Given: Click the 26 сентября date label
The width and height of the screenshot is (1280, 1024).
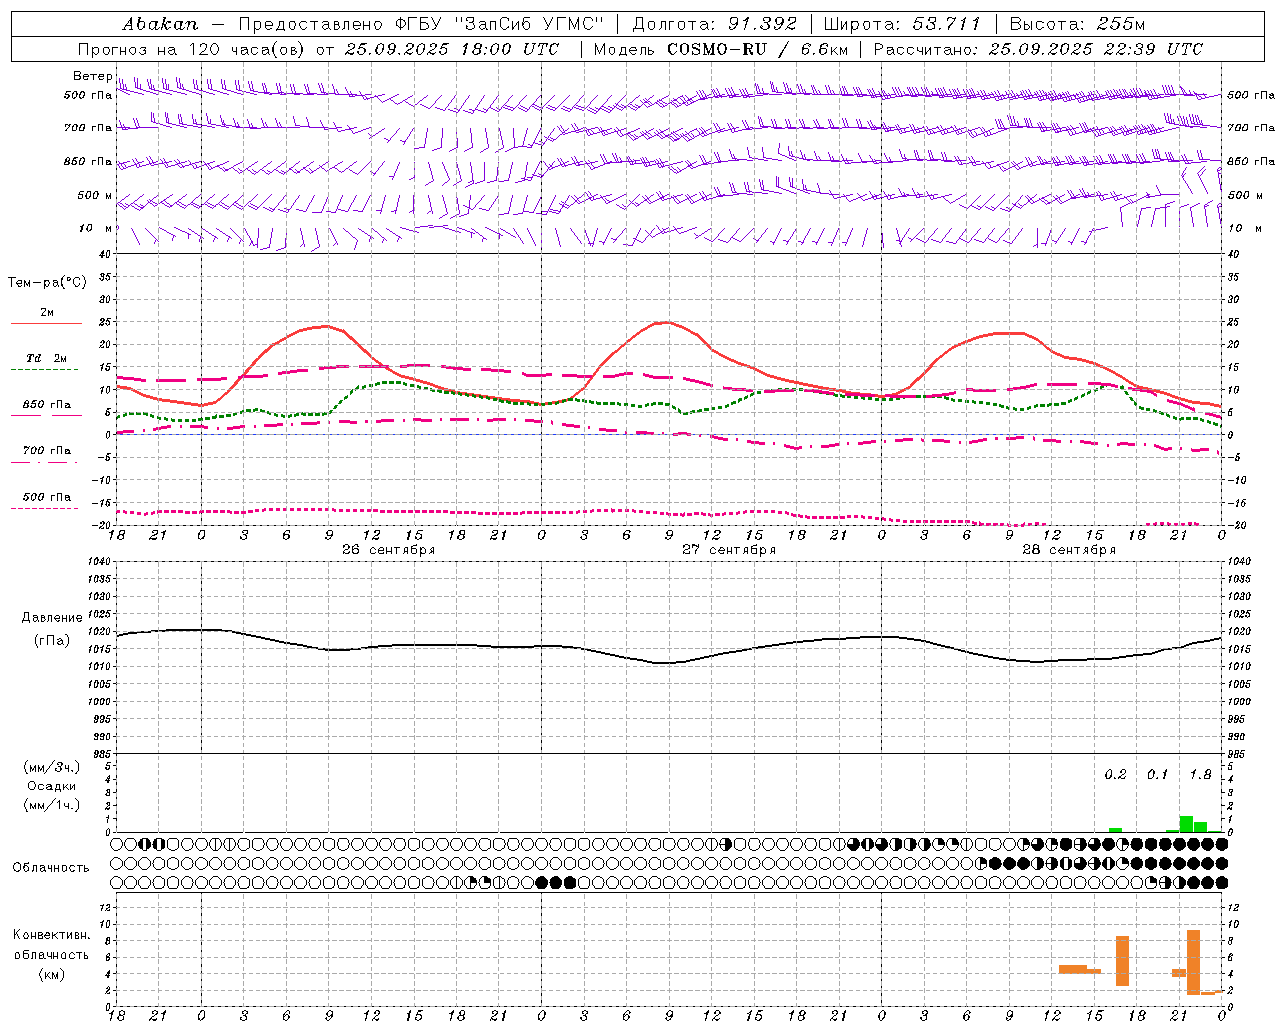Looking at the screenshot, I should (x=388, y=550).
